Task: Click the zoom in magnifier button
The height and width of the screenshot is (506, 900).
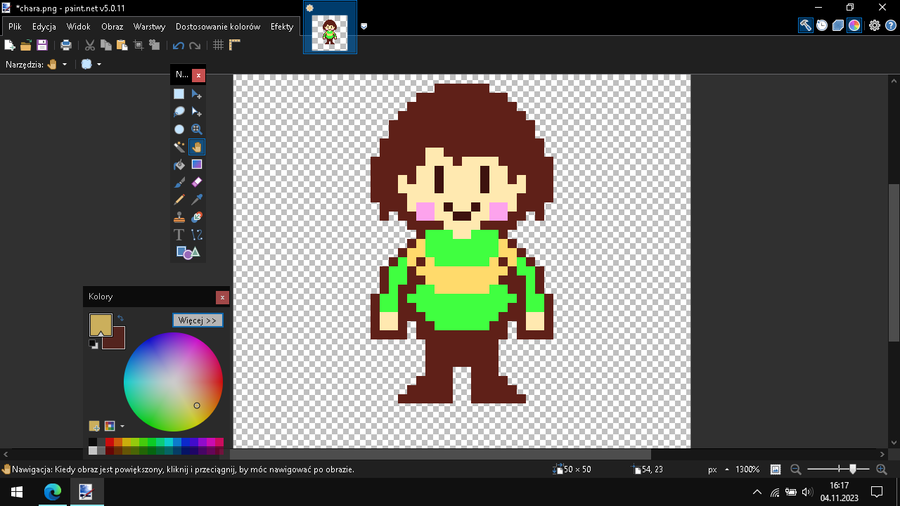Action: coord(882,469)
